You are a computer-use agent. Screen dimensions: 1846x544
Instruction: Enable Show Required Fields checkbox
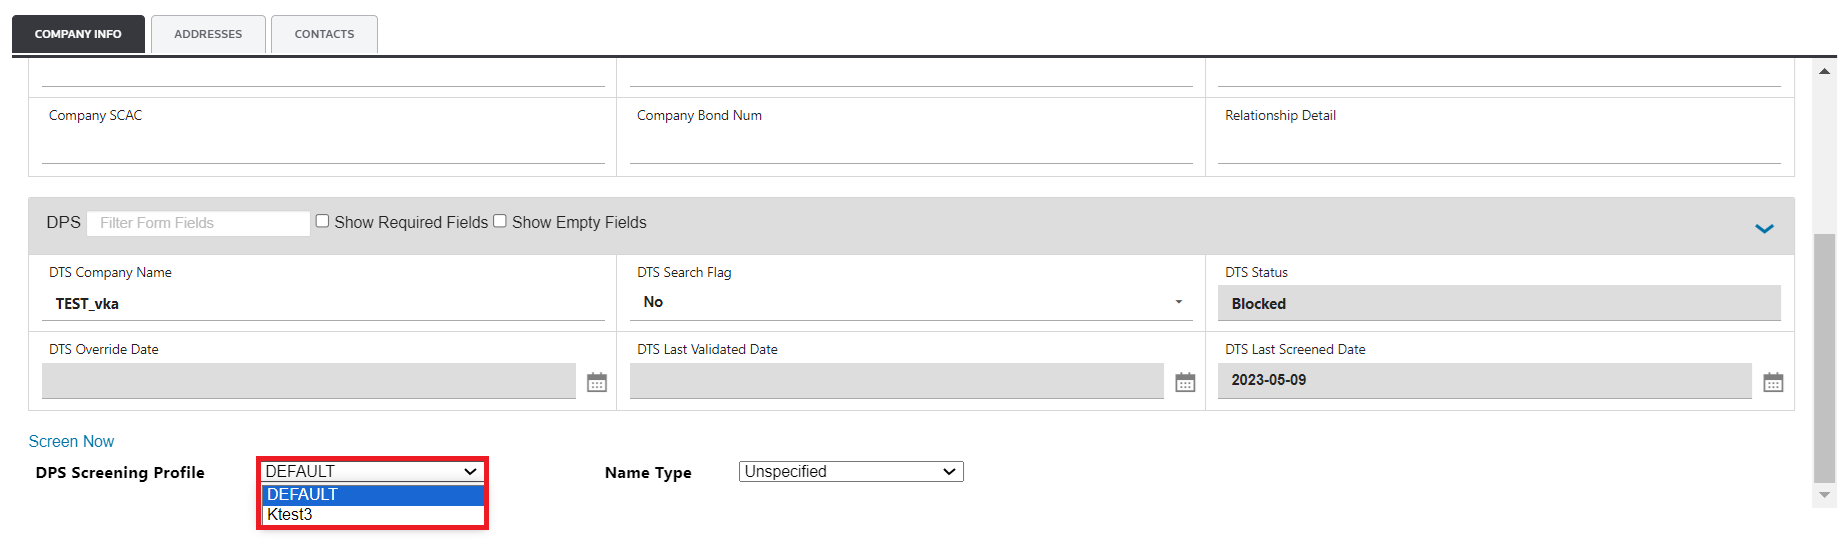323,221
